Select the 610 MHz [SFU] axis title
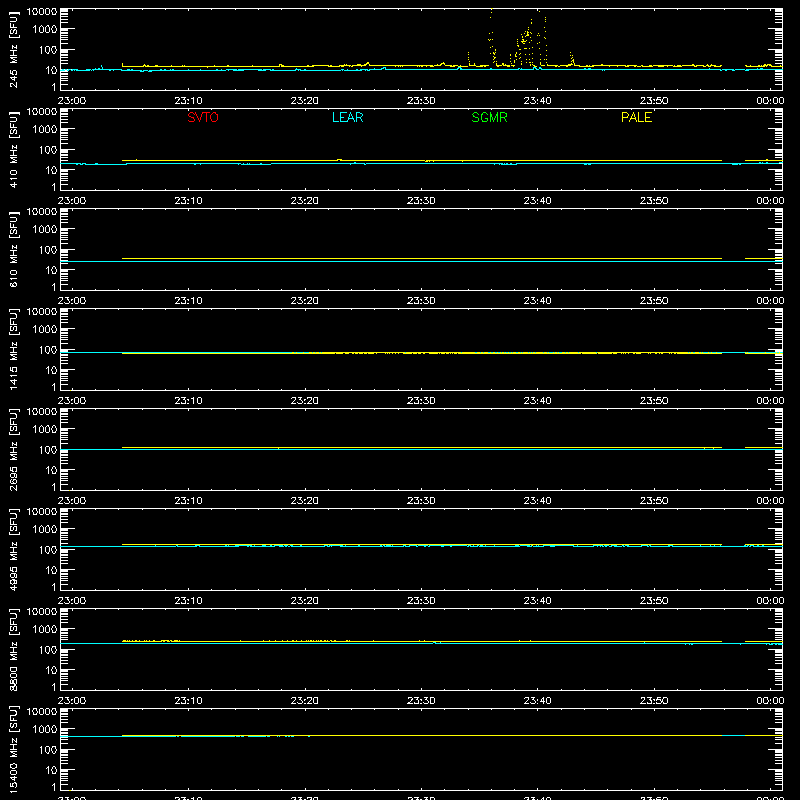The image size is (800, 800). click(x=13, y=249)
